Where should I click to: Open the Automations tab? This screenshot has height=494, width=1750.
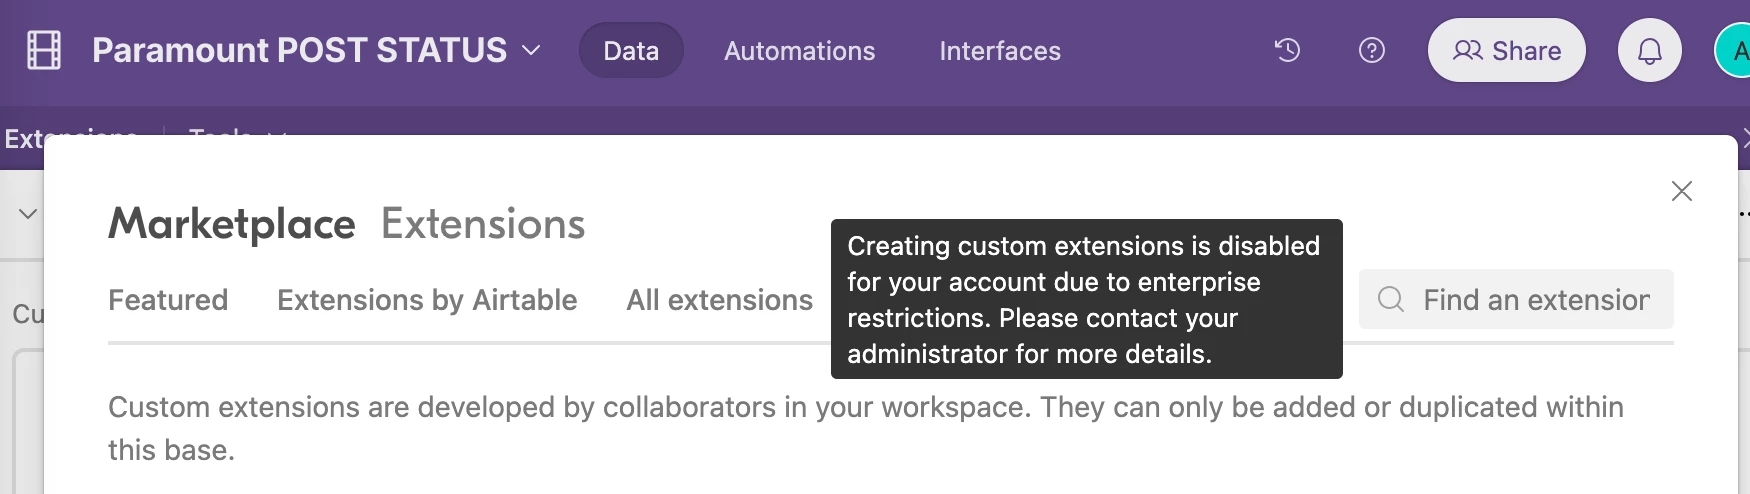pos(799,50)
